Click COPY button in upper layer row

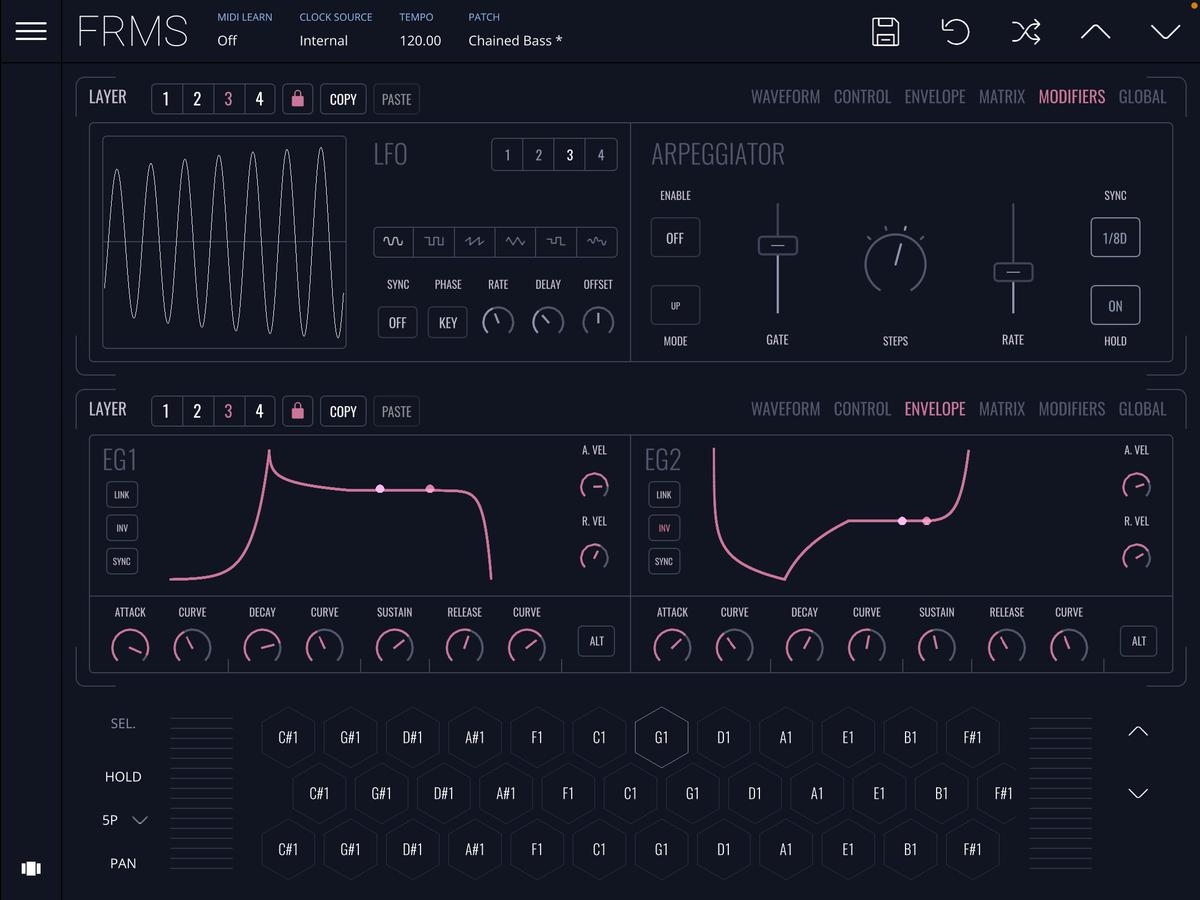click(x=343, y=99)
